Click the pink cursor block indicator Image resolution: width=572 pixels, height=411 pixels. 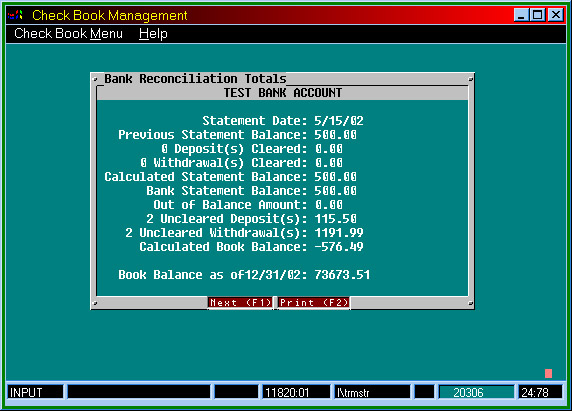[548, 373]
